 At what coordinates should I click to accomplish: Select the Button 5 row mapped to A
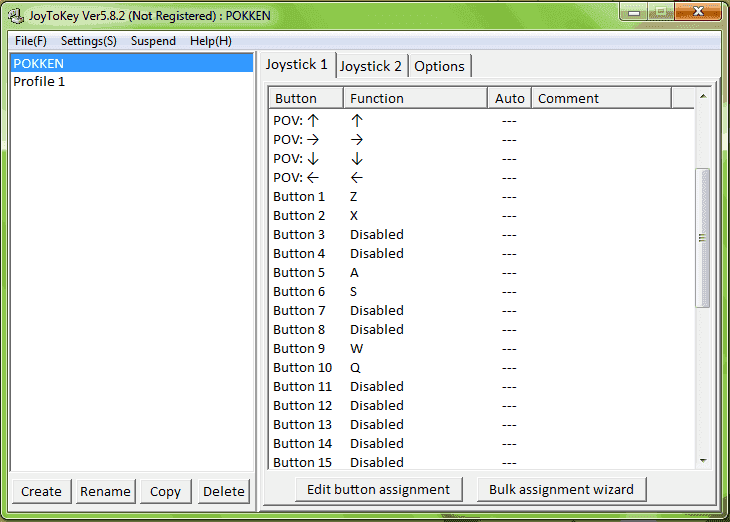(x=482, y=273)
